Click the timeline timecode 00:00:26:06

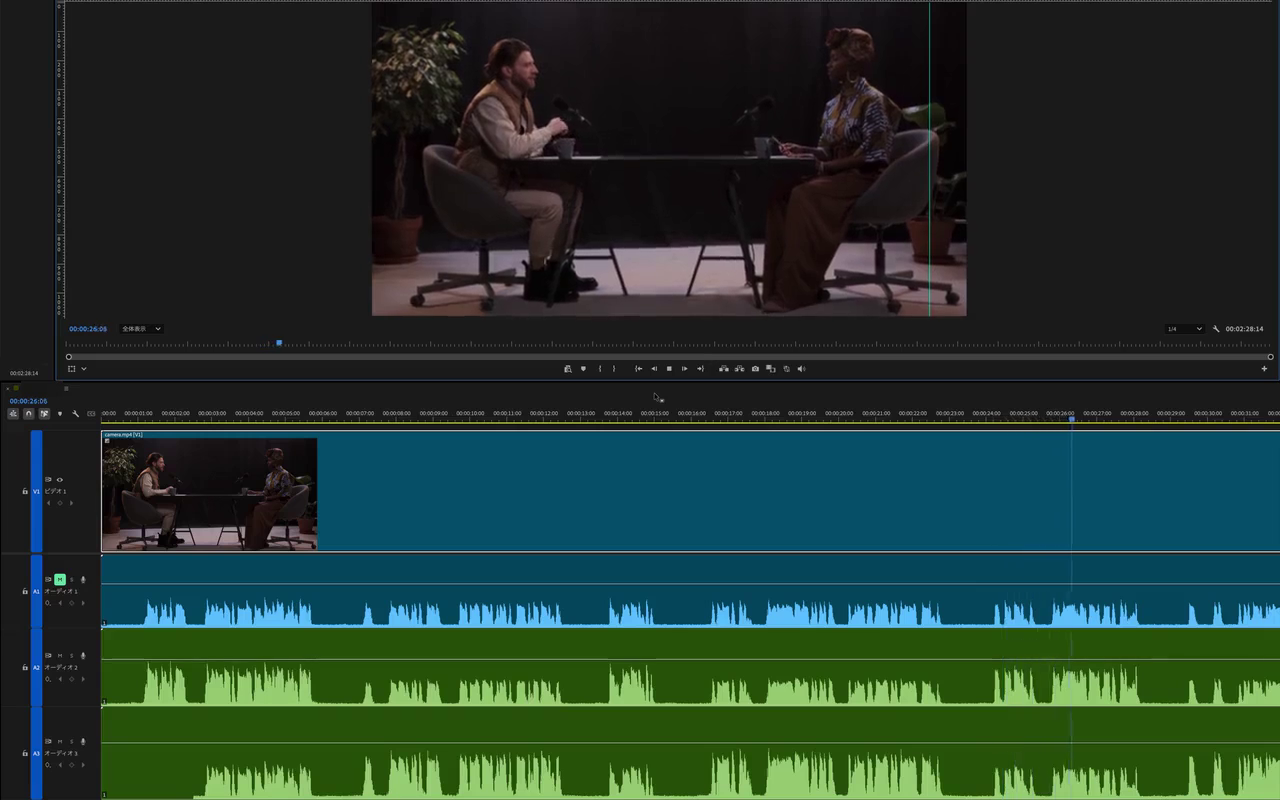[x=28, y=401]
